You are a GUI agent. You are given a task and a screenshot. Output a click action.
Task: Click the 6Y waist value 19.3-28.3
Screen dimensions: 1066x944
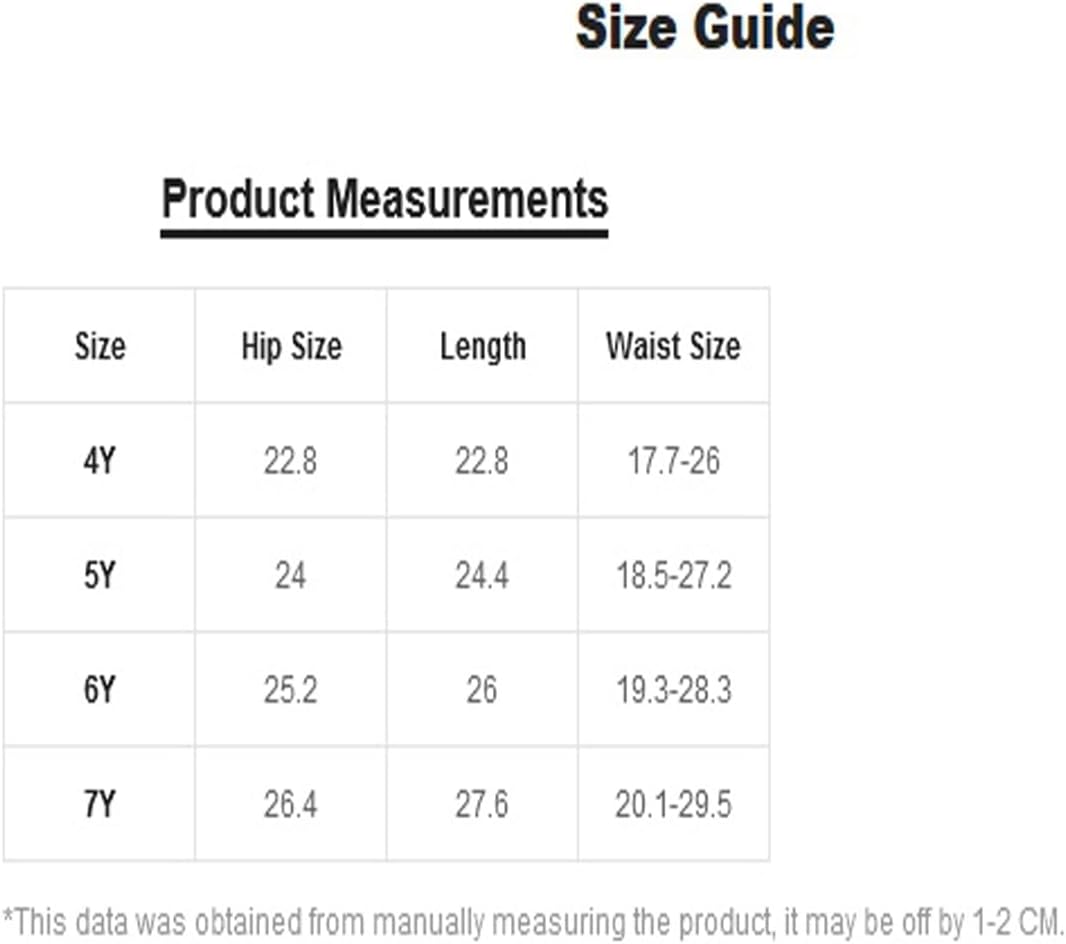674,690
